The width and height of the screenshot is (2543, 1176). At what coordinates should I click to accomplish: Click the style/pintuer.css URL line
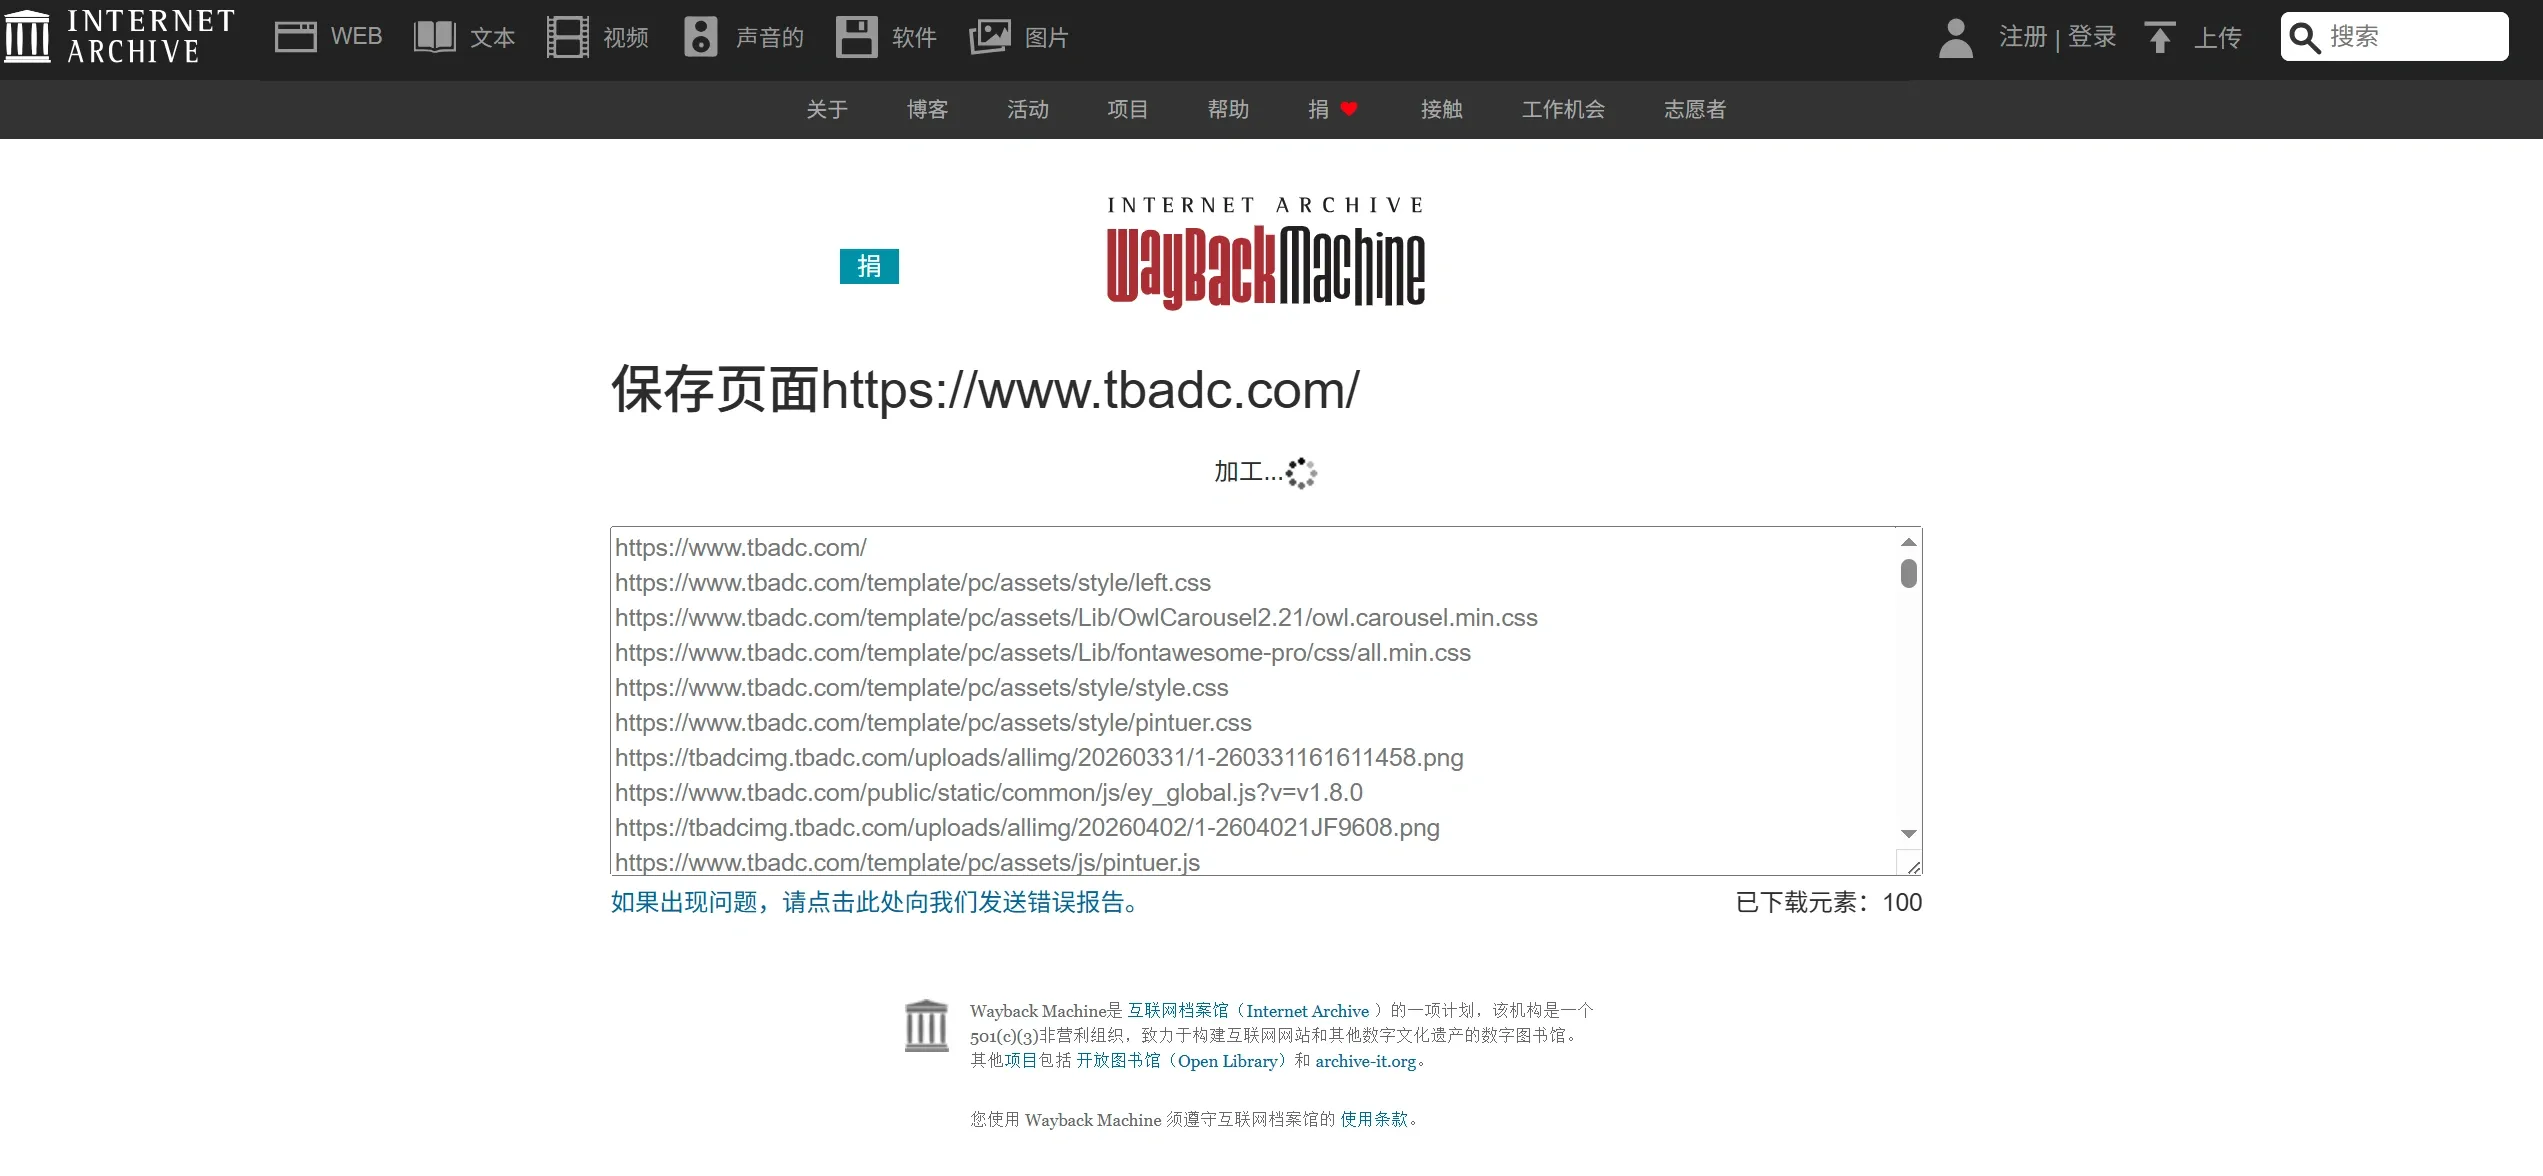tap(933, 723)
